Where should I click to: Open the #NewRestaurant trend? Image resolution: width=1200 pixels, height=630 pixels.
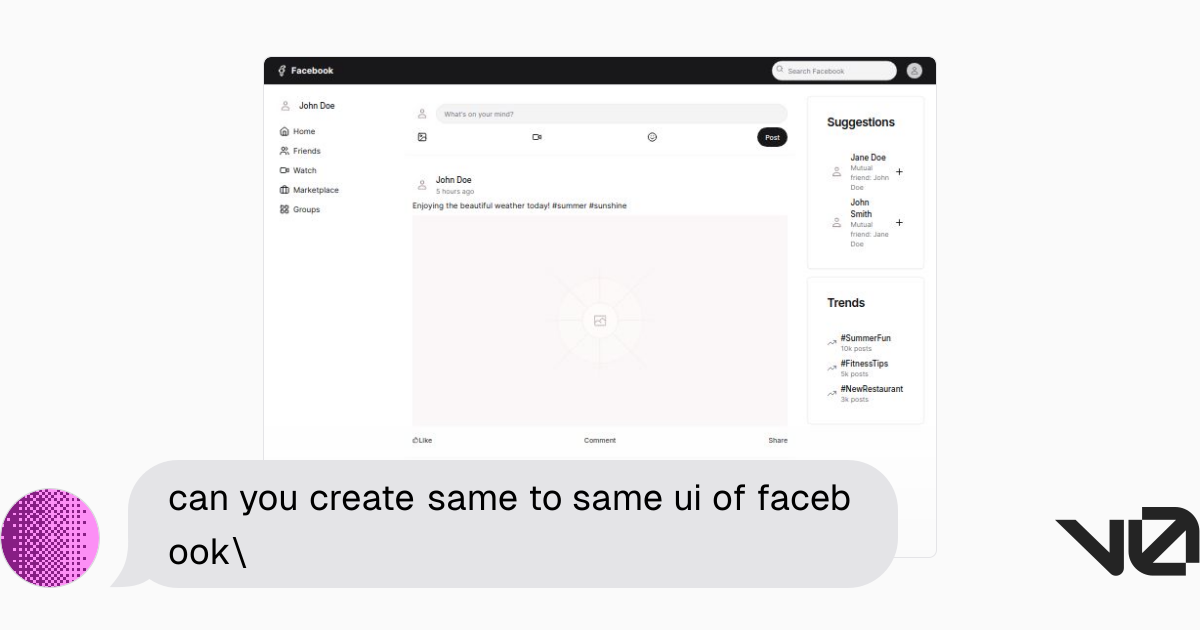tap(872, 389)
